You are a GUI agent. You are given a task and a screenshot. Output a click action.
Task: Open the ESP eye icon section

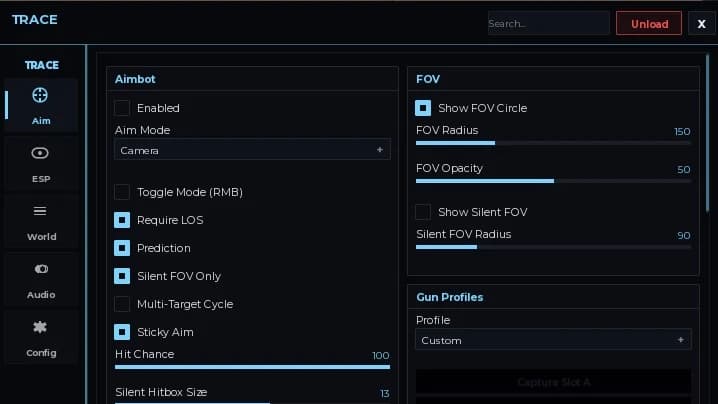coord(40,153)
